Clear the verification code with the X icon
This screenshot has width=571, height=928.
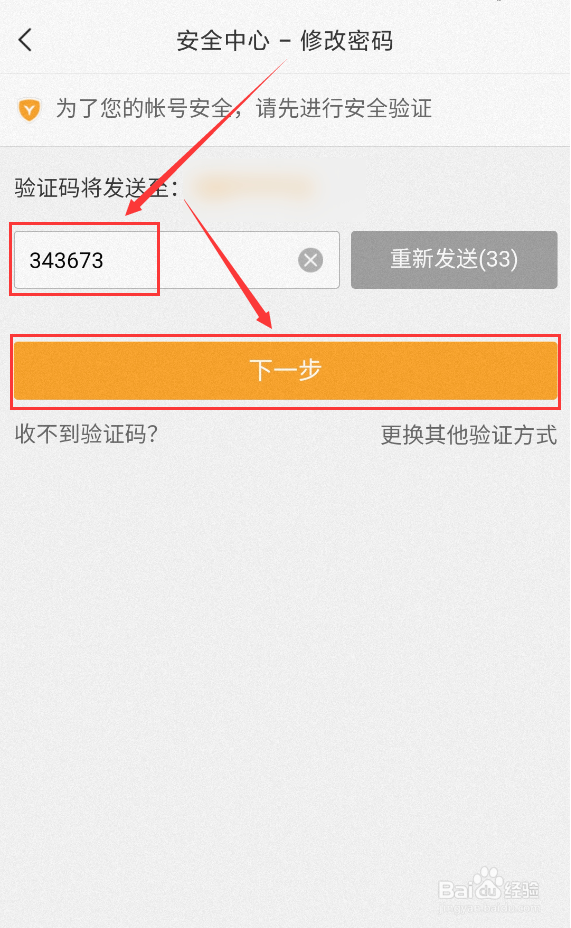(x=311, y=260)
